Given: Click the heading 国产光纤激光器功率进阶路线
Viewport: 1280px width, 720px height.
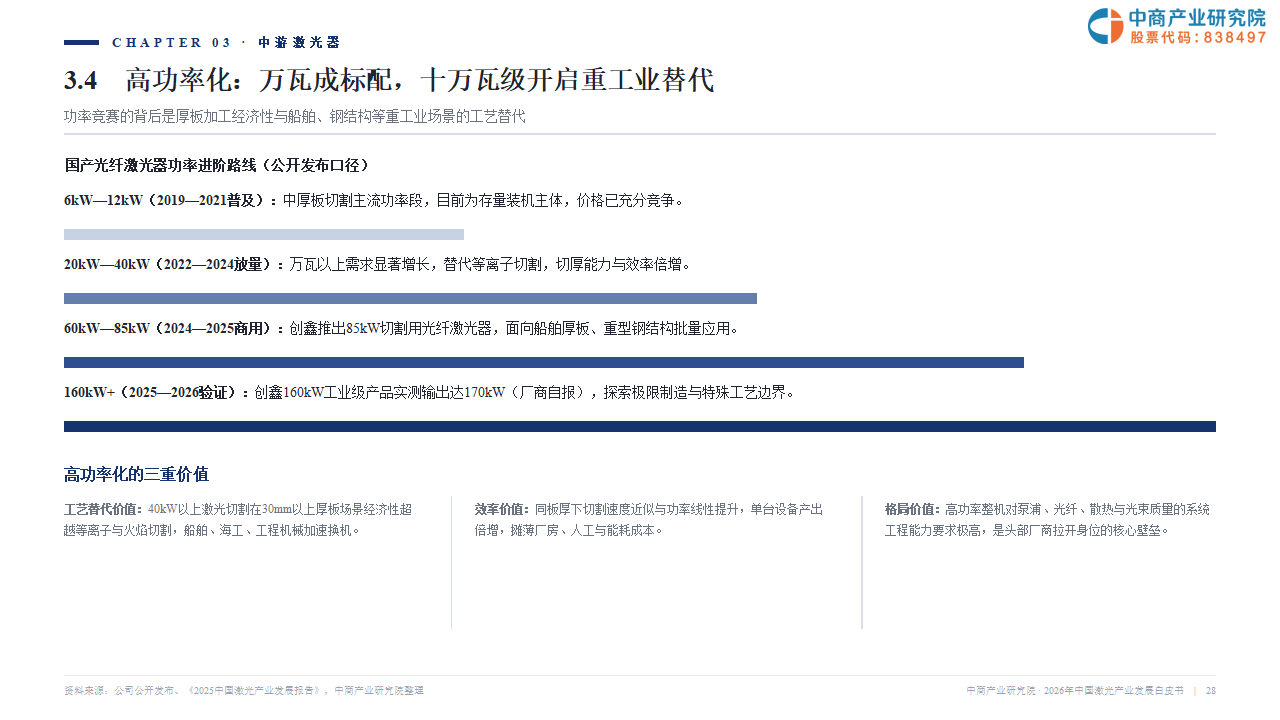Looking at the screenshot, I should pos(217,165).
